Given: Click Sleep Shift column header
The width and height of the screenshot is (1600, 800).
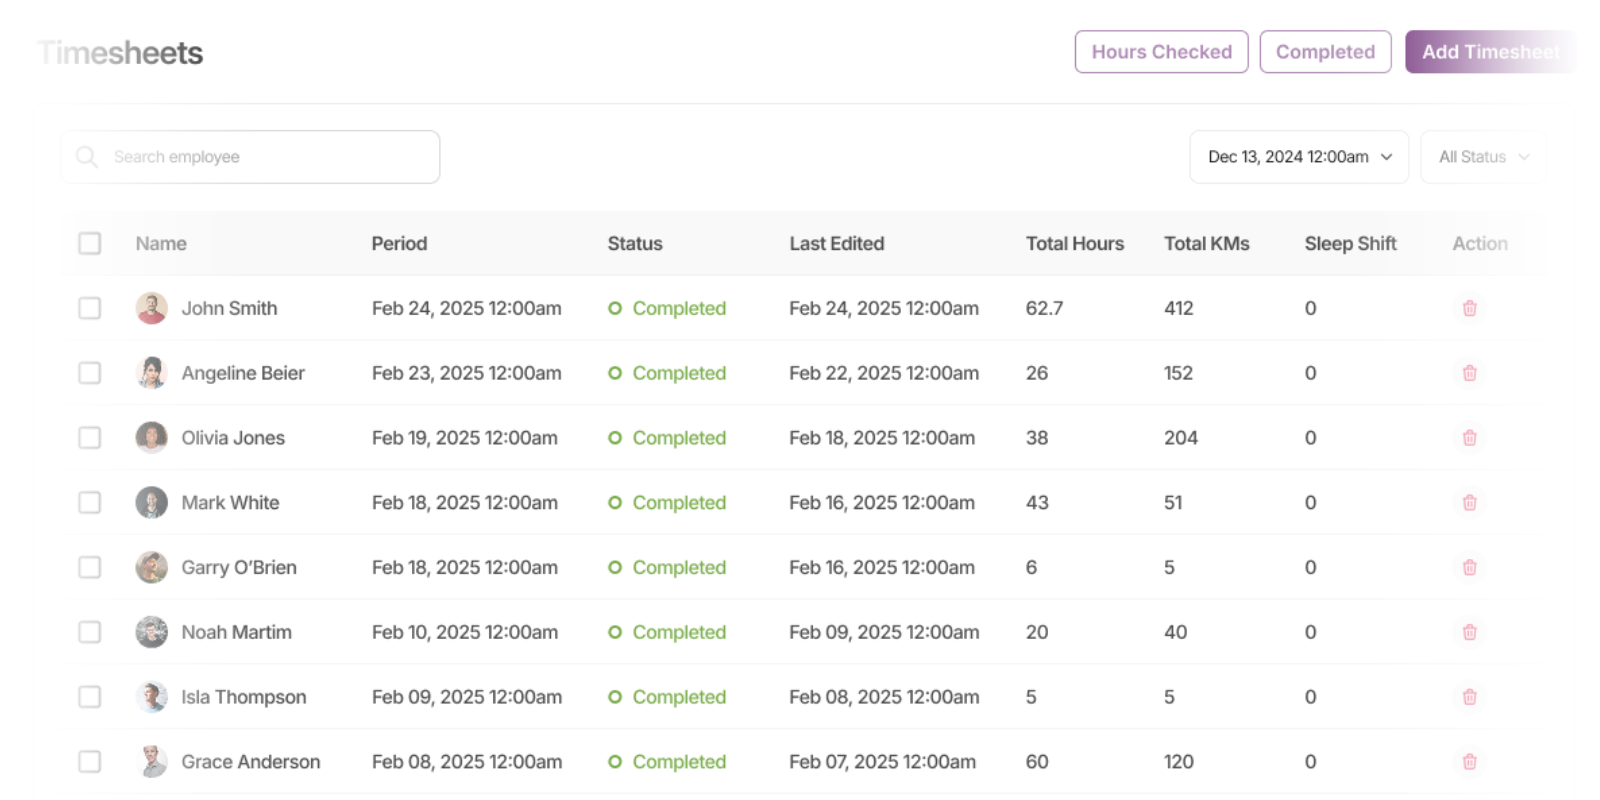Looking at the screenshot, I should 1350,243.
